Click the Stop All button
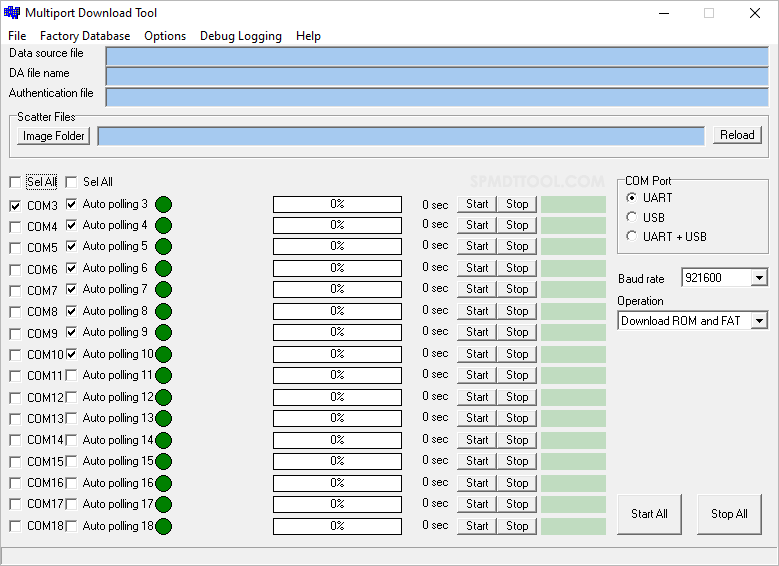 [729, 514]
